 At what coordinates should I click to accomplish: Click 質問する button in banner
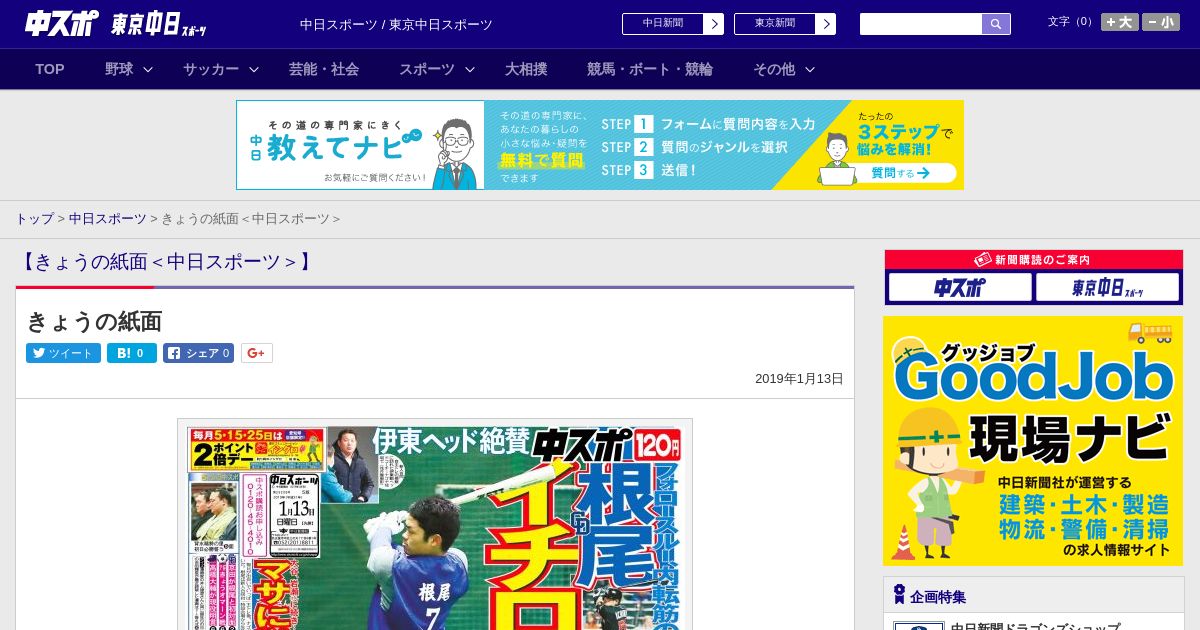(x=899, y=173)
